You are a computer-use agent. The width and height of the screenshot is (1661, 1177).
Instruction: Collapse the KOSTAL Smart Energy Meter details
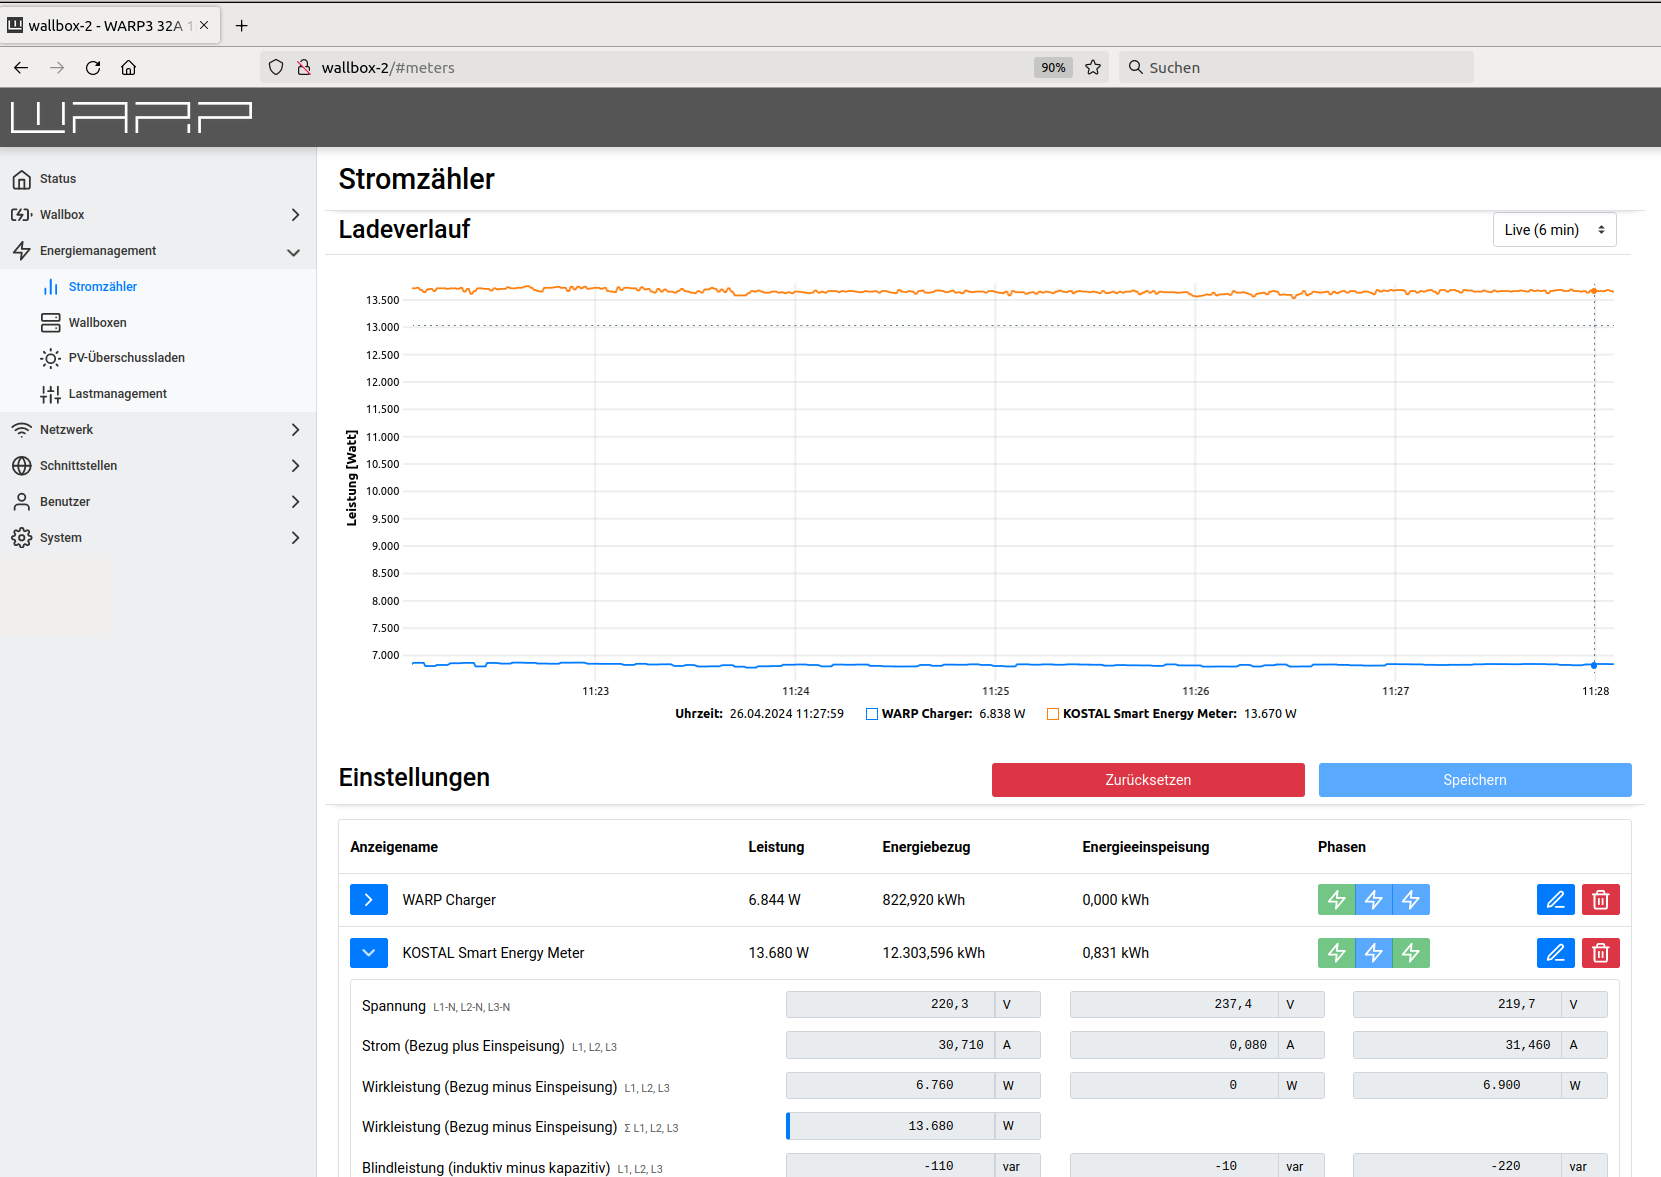click(x=369, y=953)
